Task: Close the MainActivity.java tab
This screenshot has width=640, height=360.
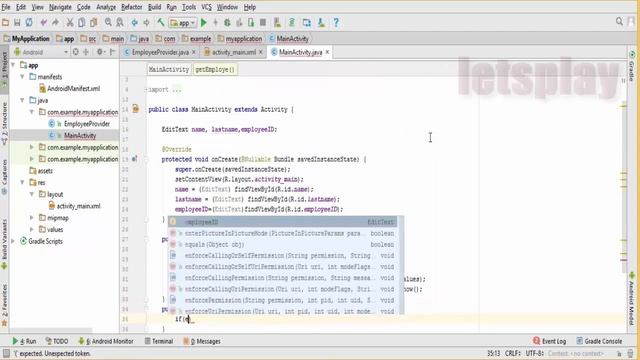Action: (x=327, y=52)
